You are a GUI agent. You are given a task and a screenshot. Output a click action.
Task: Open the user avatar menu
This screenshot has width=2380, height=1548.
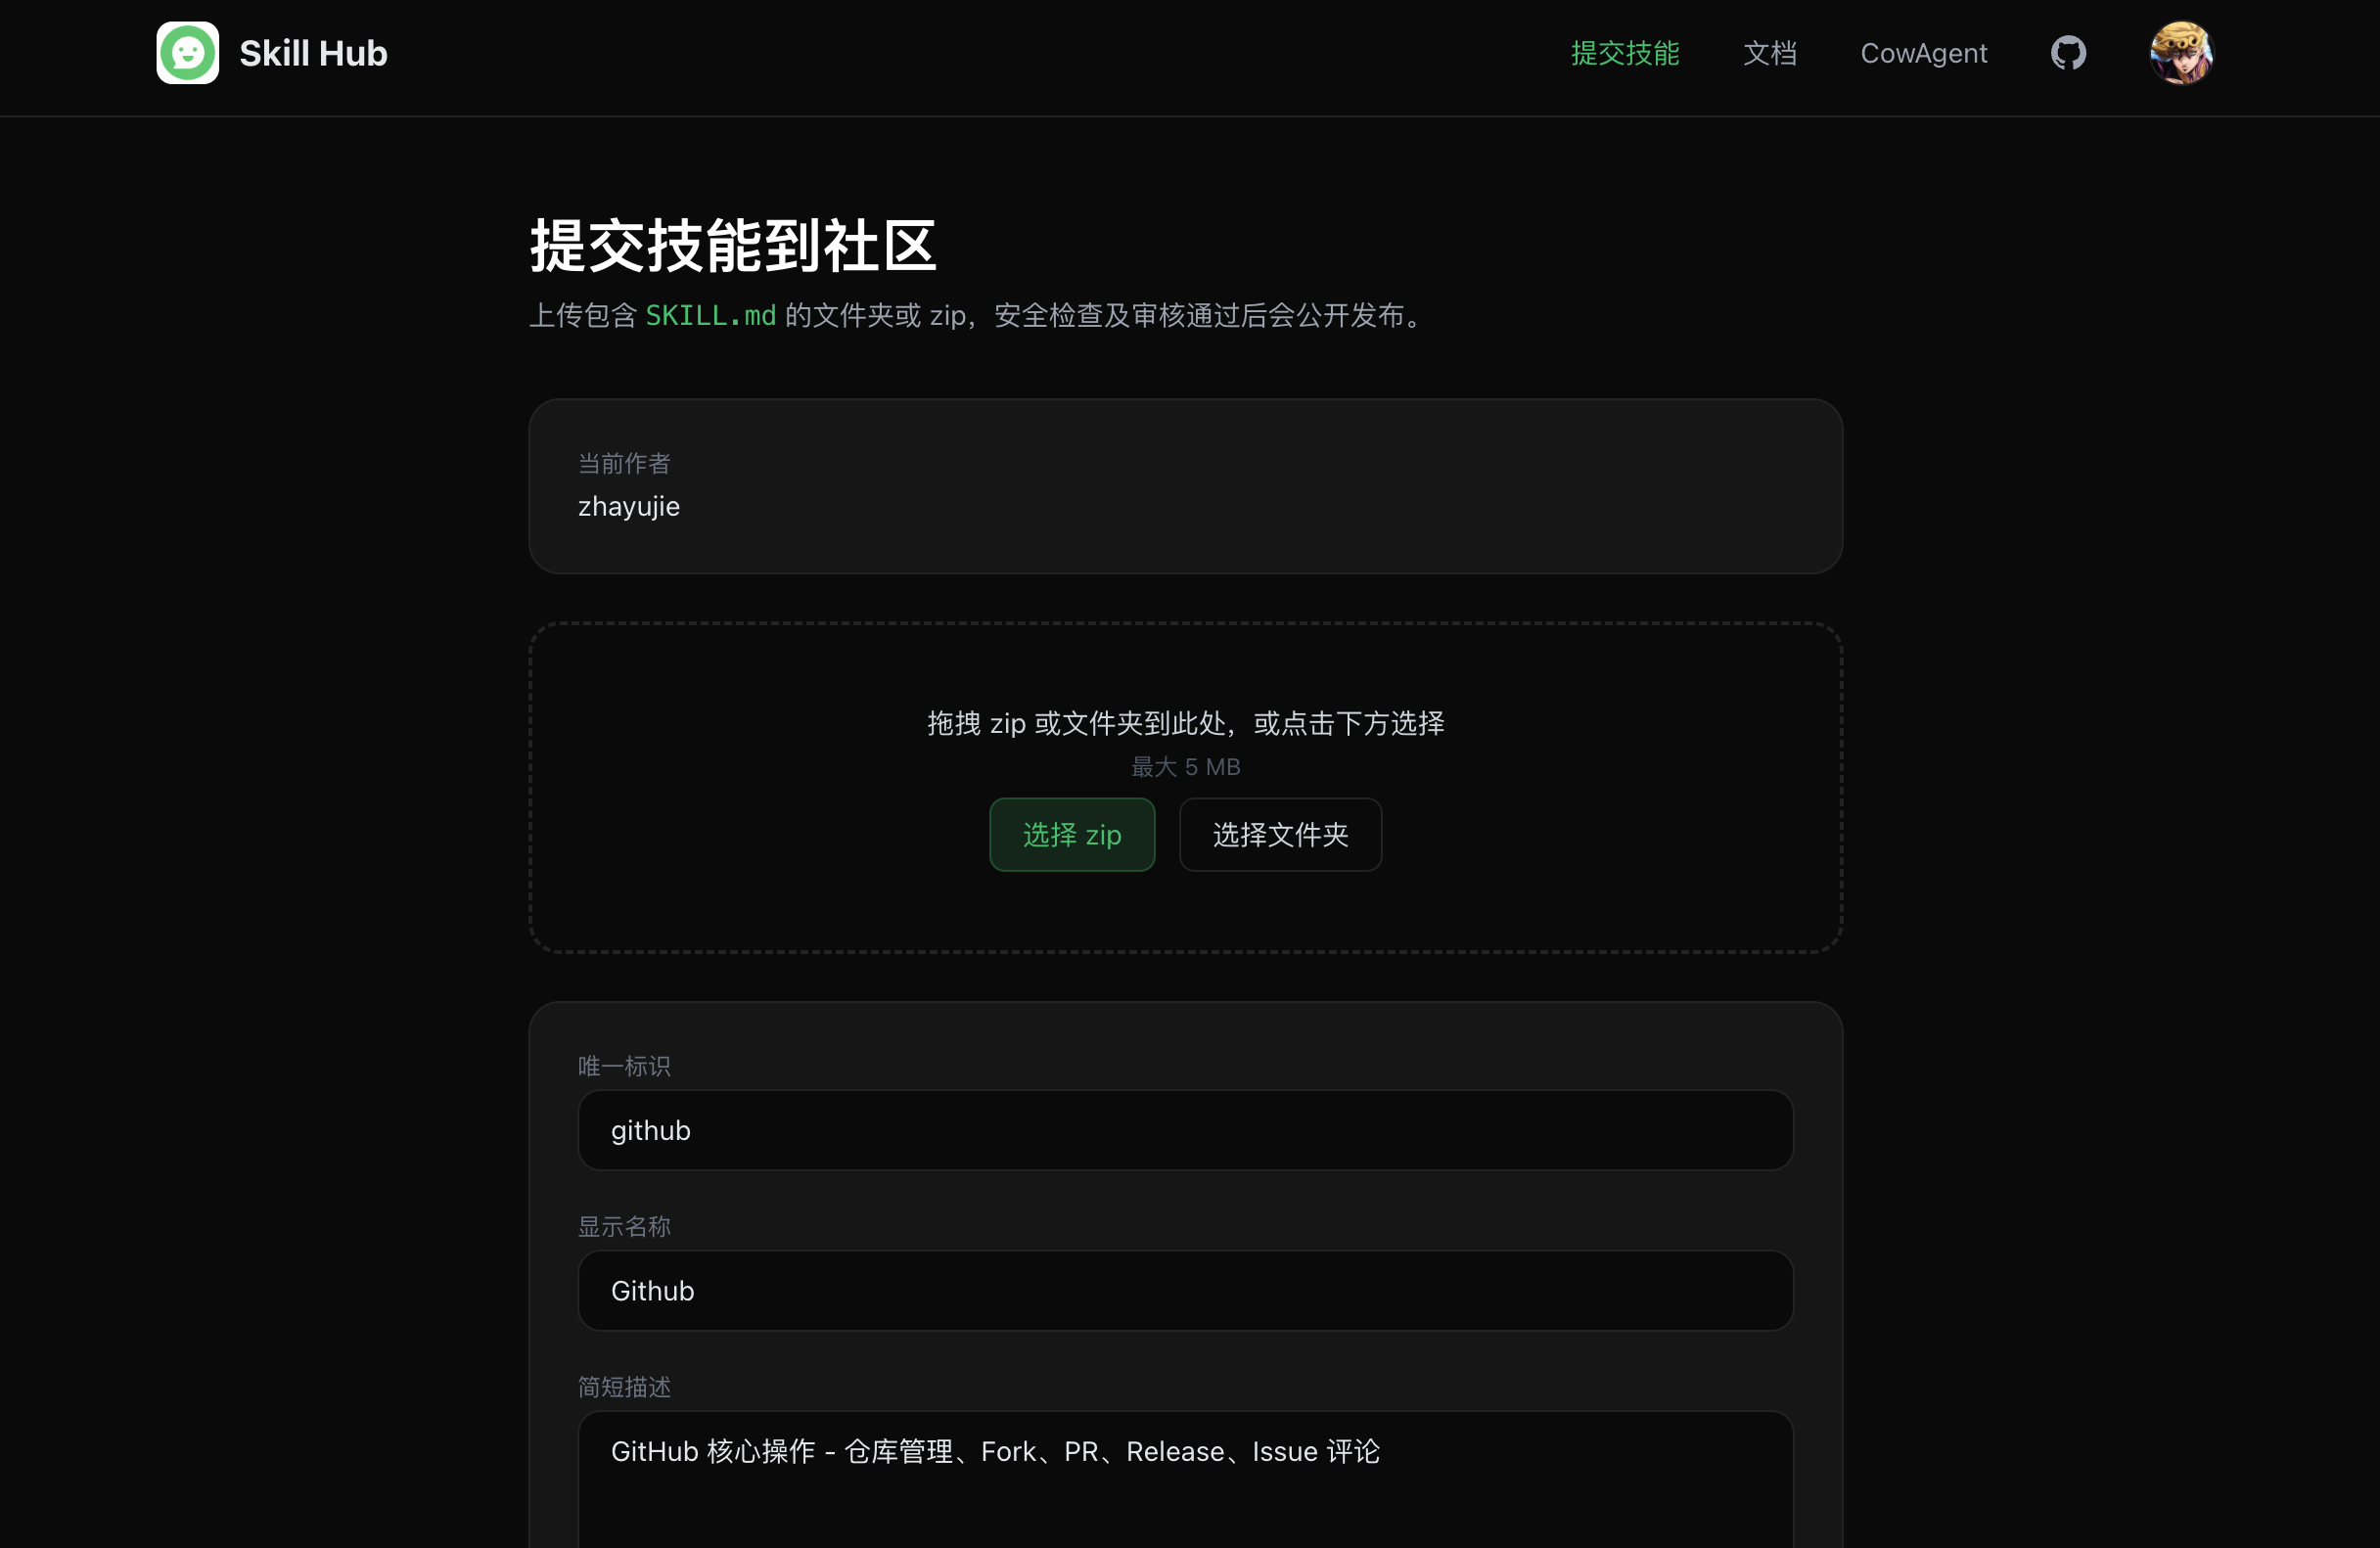point(2181,53)
